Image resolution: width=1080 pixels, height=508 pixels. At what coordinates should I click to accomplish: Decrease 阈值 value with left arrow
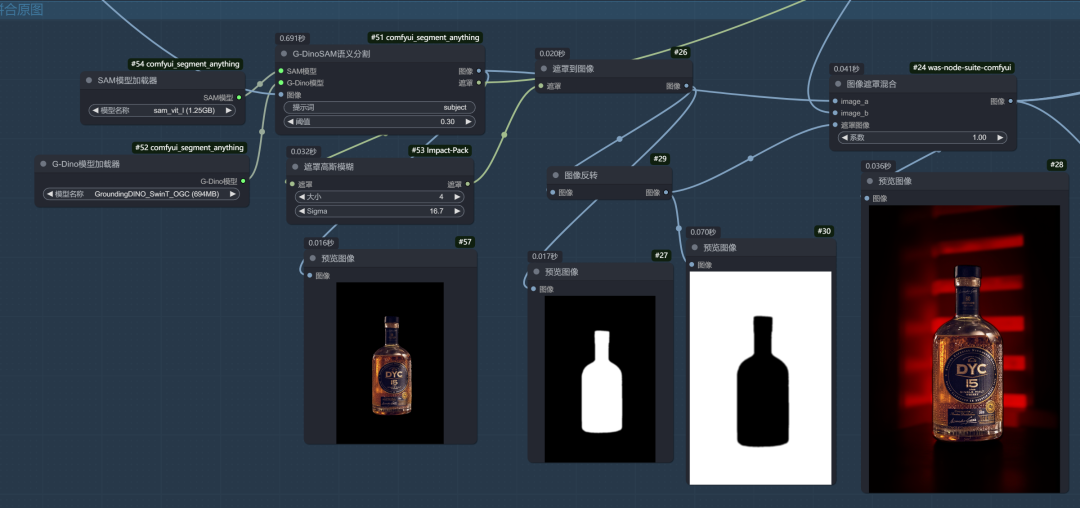pyautogui.click(x=291, y=122)
